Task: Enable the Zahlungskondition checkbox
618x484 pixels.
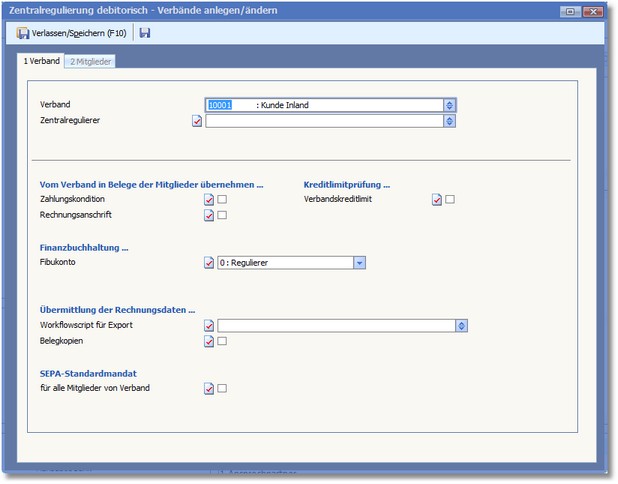Action: tap(222, 200)
